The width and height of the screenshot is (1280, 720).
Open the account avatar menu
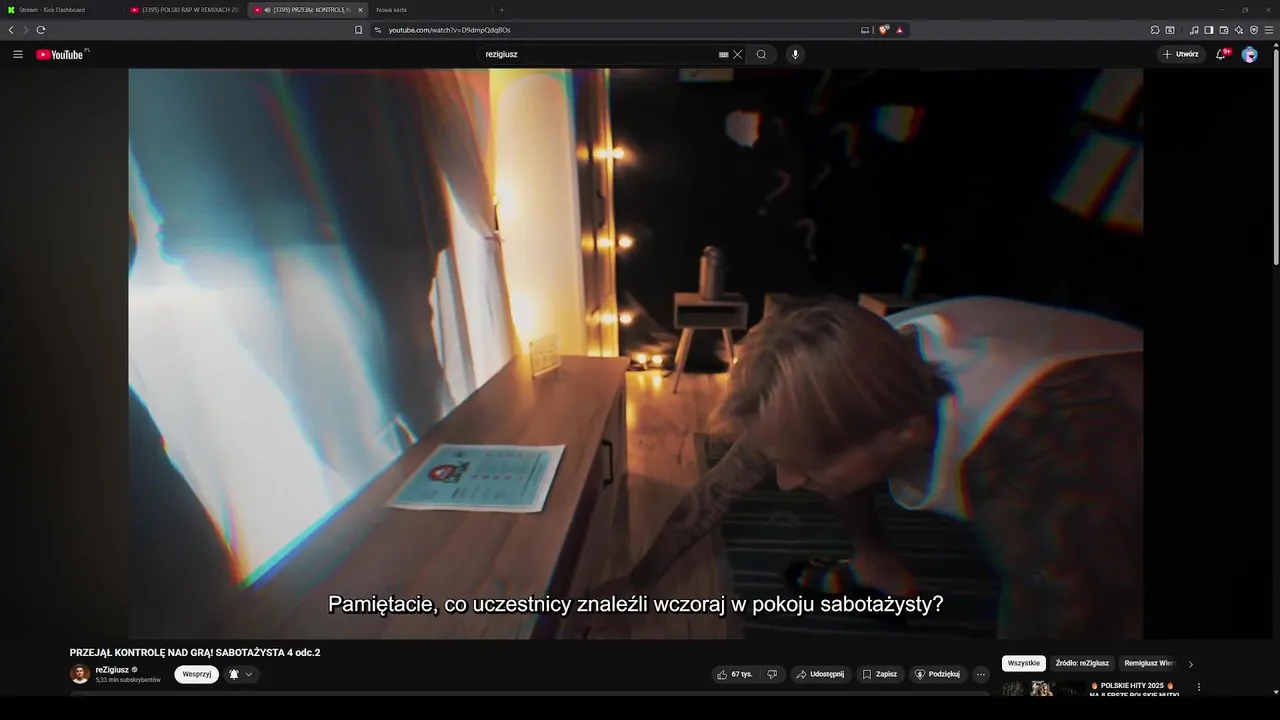(x=1249, y=54)
